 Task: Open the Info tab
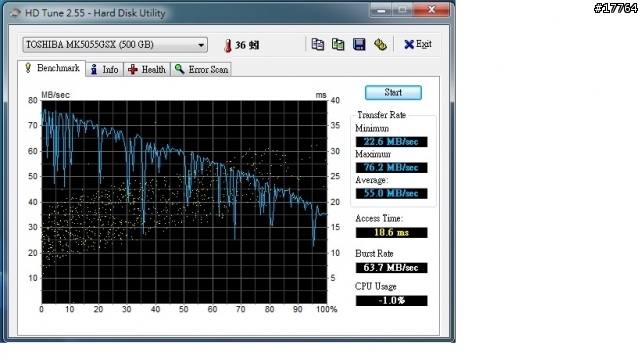coord(104,69)
